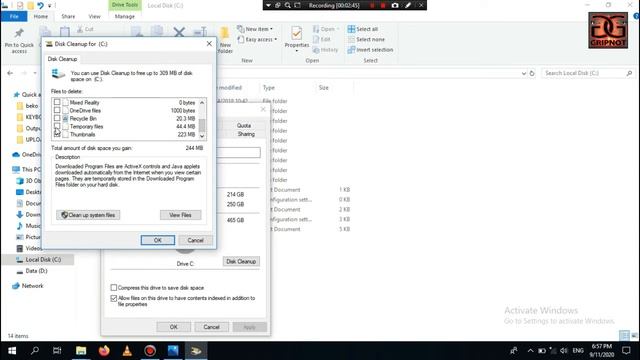Select the Disk Cleanup tab
Image resolution: width=640 pixels, height=360 pixels.
point(62,59)
